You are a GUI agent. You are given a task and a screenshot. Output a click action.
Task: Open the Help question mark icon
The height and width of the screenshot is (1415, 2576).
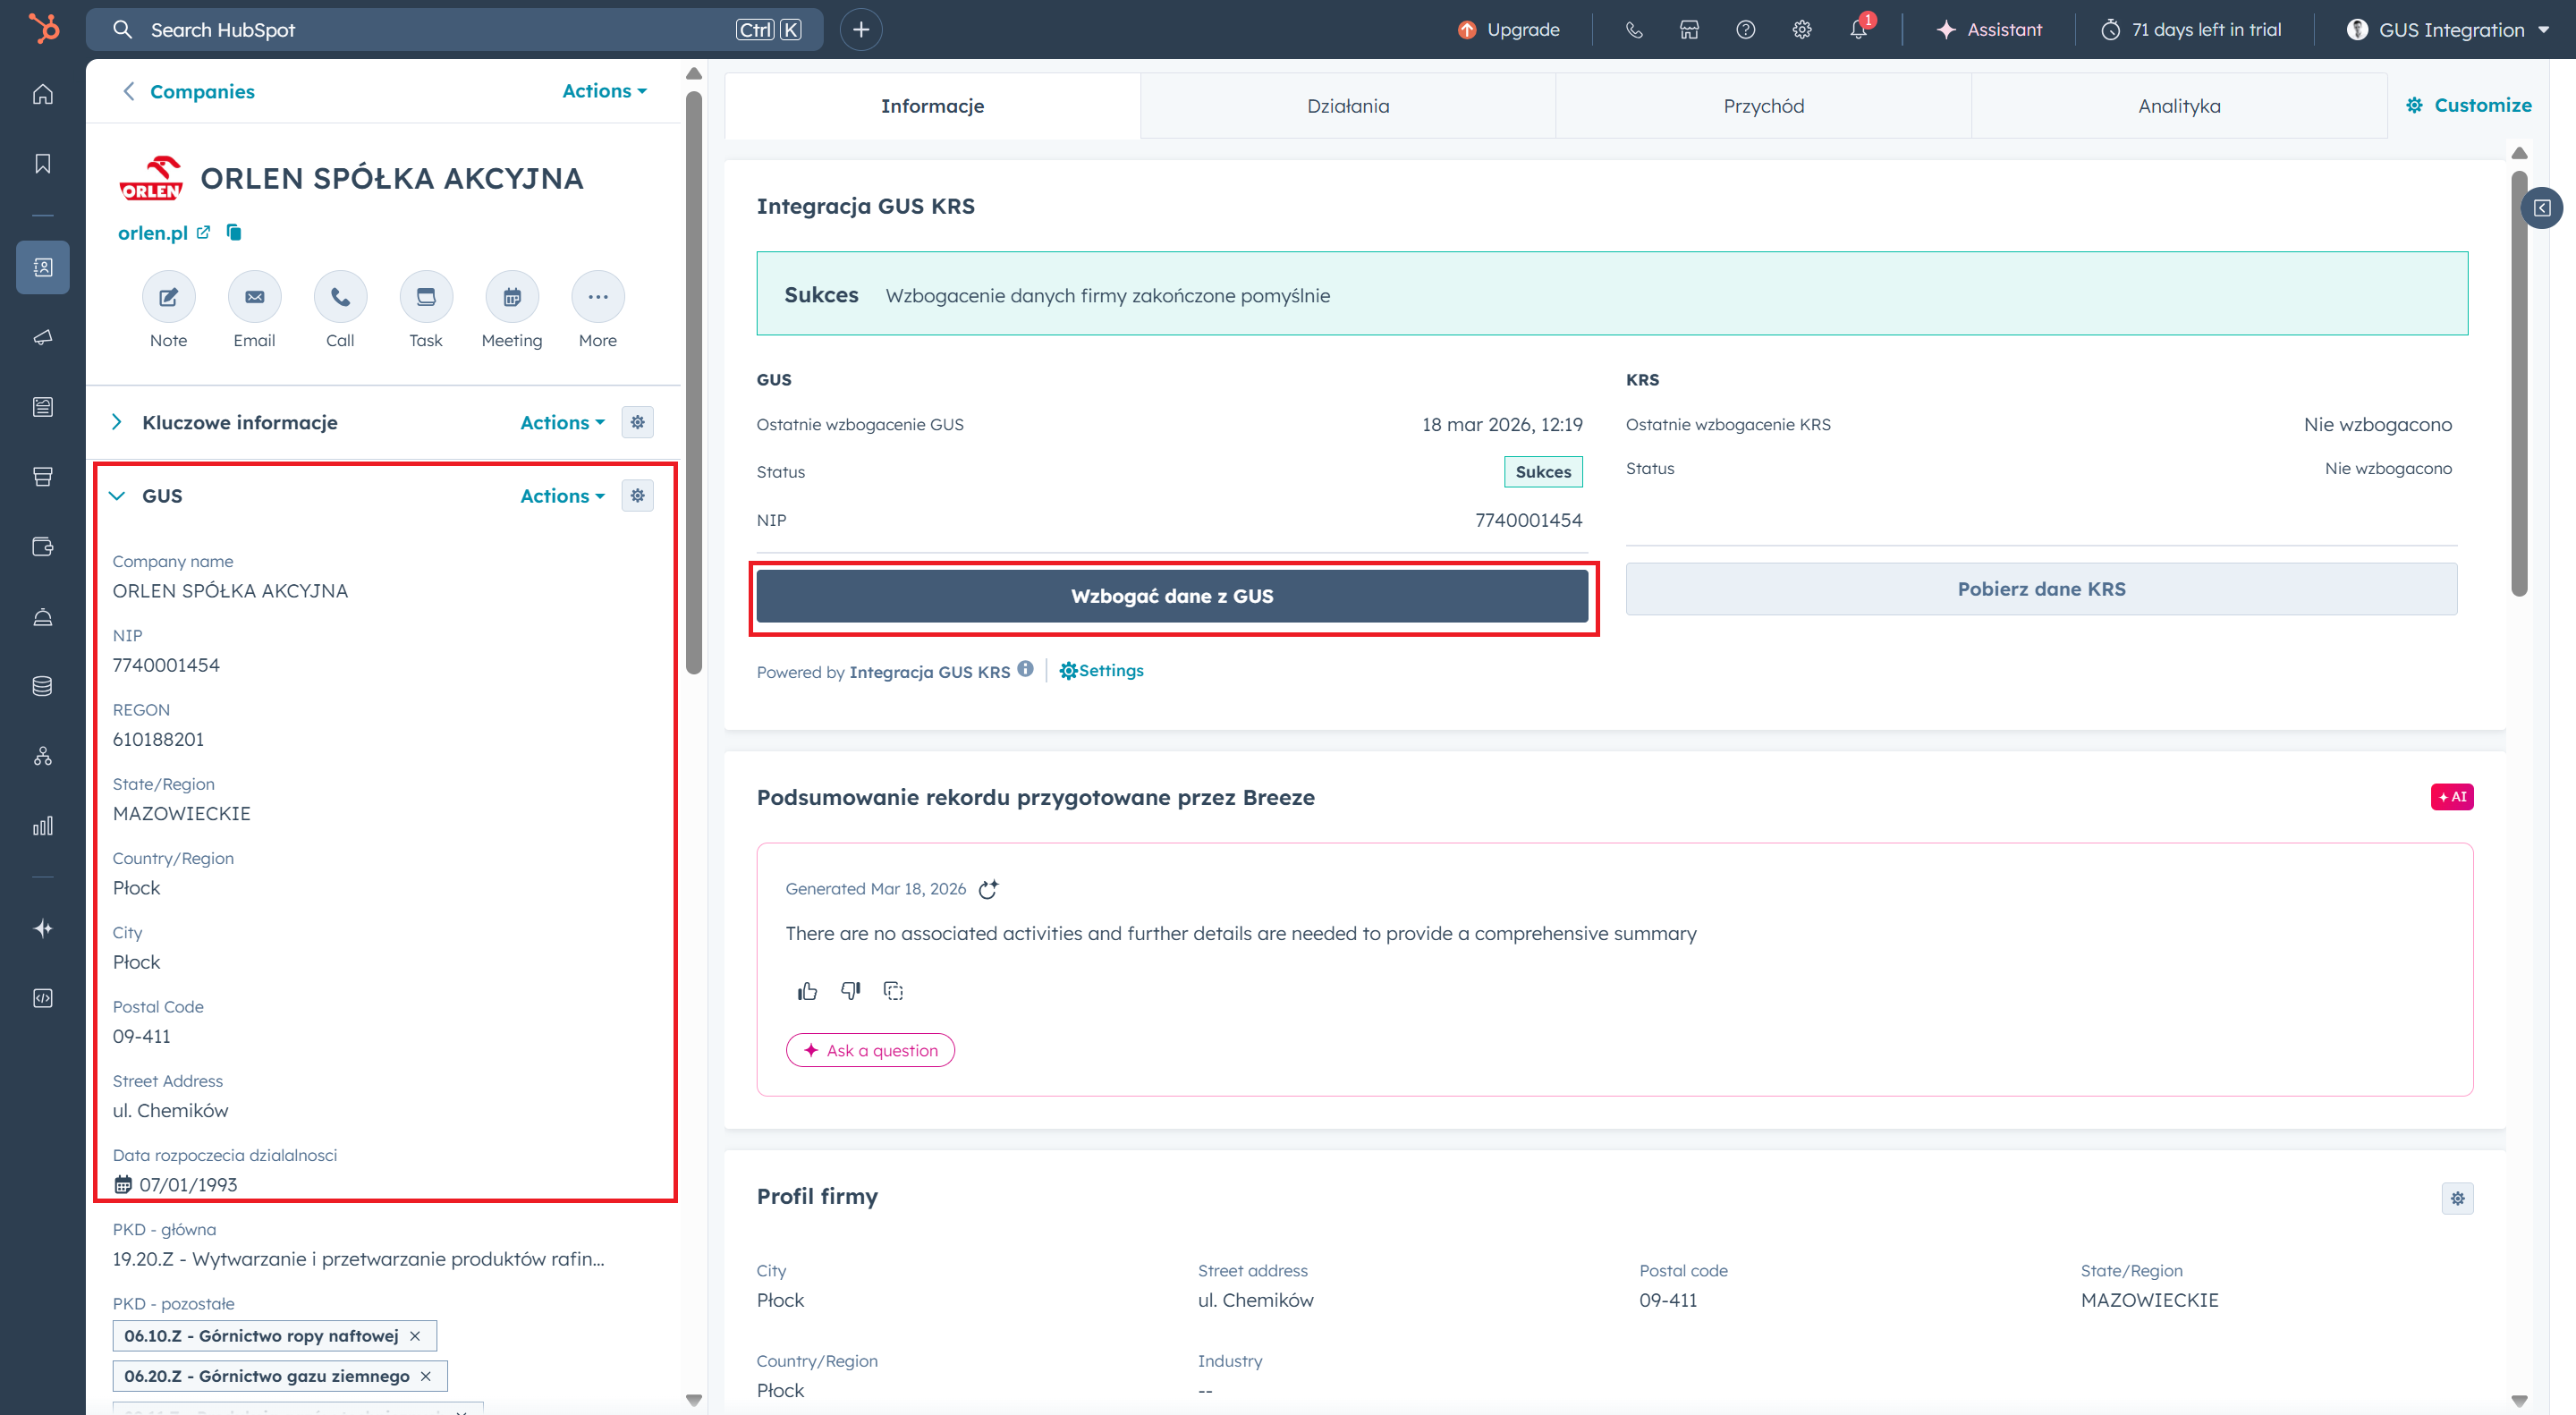click(1745, 30)
